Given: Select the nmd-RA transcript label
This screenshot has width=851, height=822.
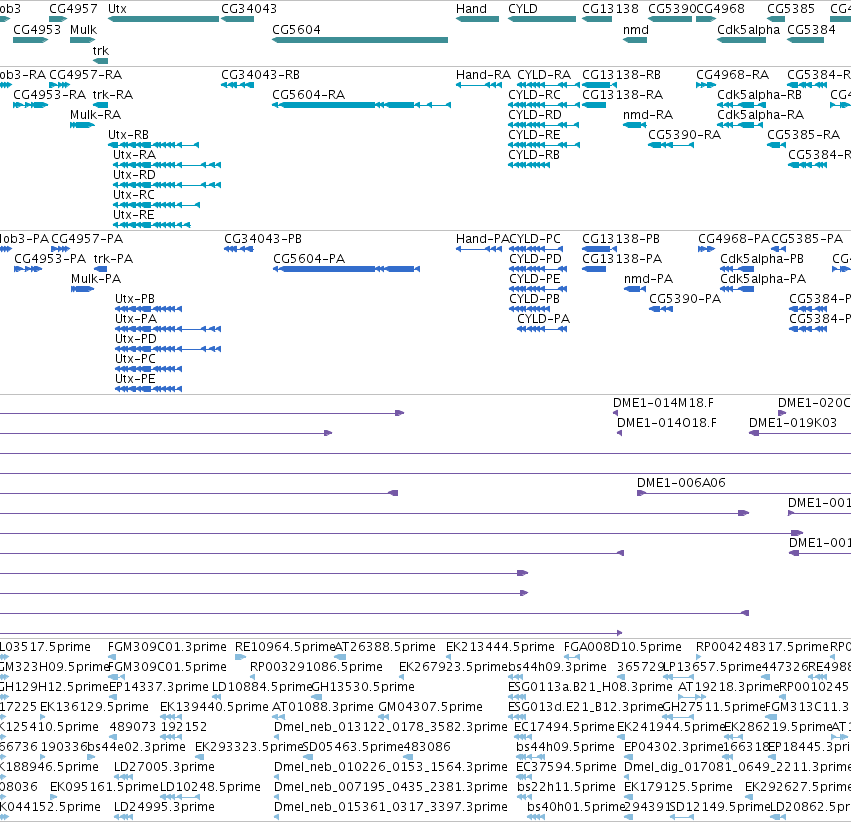Looking at the screenshot, I should pos(647,114).
